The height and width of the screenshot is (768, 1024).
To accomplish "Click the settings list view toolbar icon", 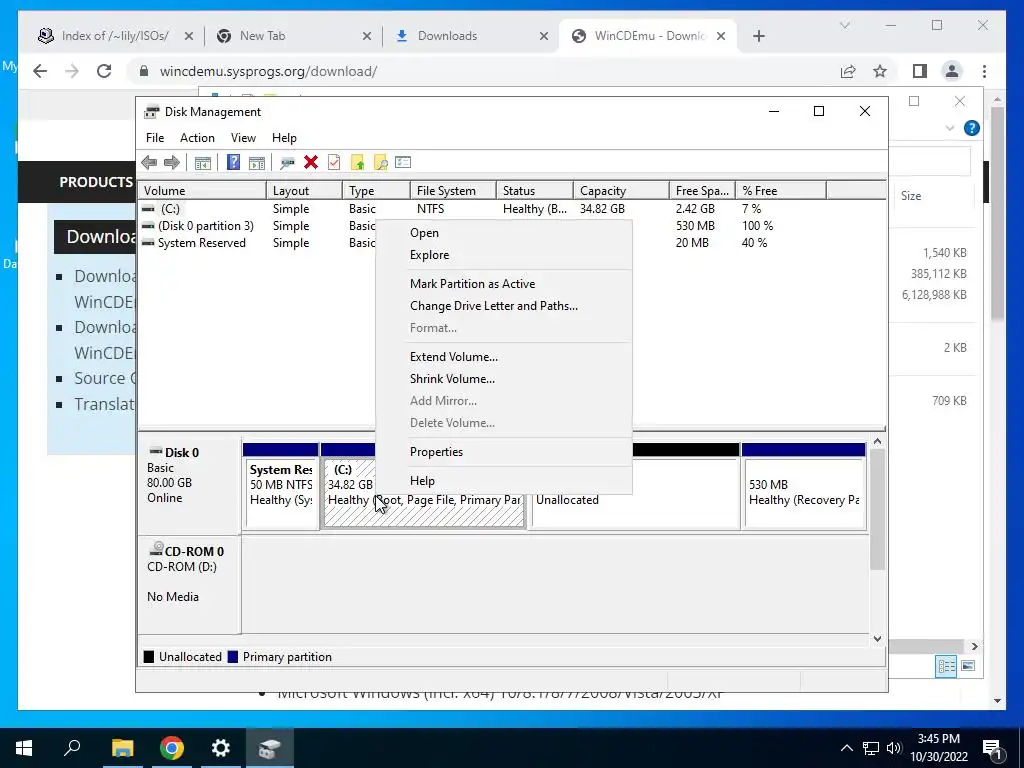I will (403, 163).
